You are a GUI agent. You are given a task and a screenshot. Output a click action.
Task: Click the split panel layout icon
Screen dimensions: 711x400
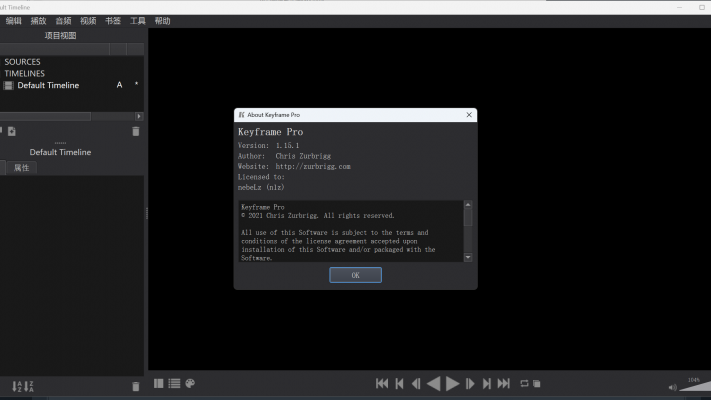(x=159, y=383)
